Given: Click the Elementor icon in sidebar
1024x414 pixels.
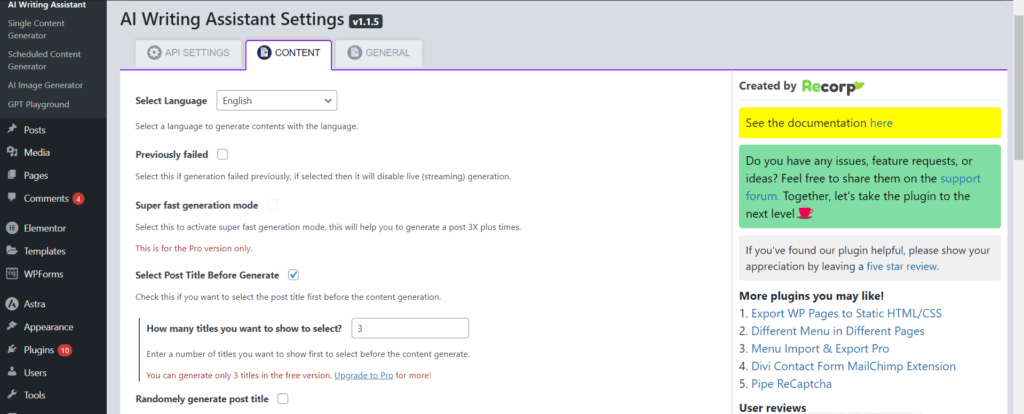Looking at the screenshot, I should 12,228.
